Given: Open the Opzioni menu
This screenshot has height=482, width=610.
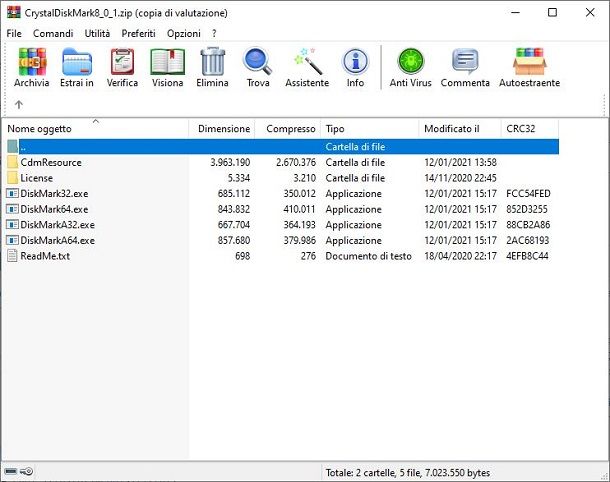Looking at the screenshot, I should pyautogui.click(x=184, y=33).
